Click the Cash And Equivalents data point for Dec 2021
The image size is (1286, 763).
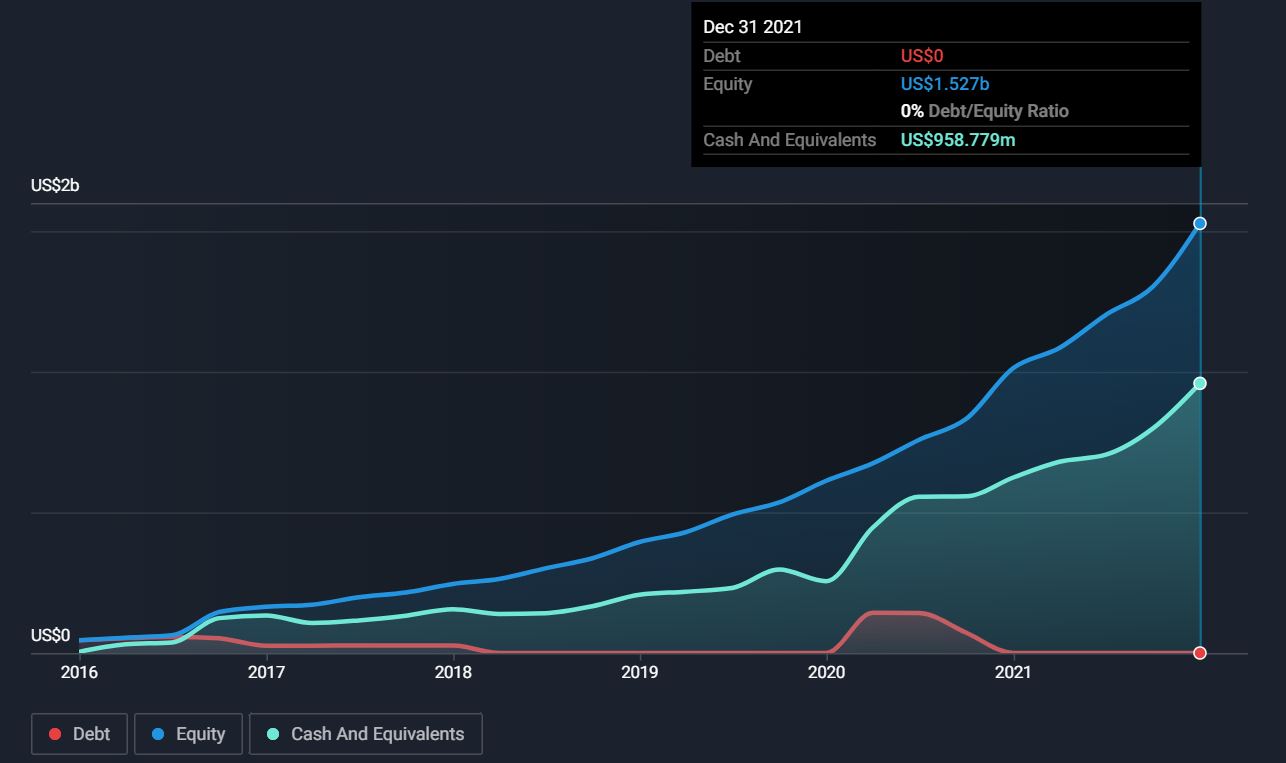[1200, 383]
